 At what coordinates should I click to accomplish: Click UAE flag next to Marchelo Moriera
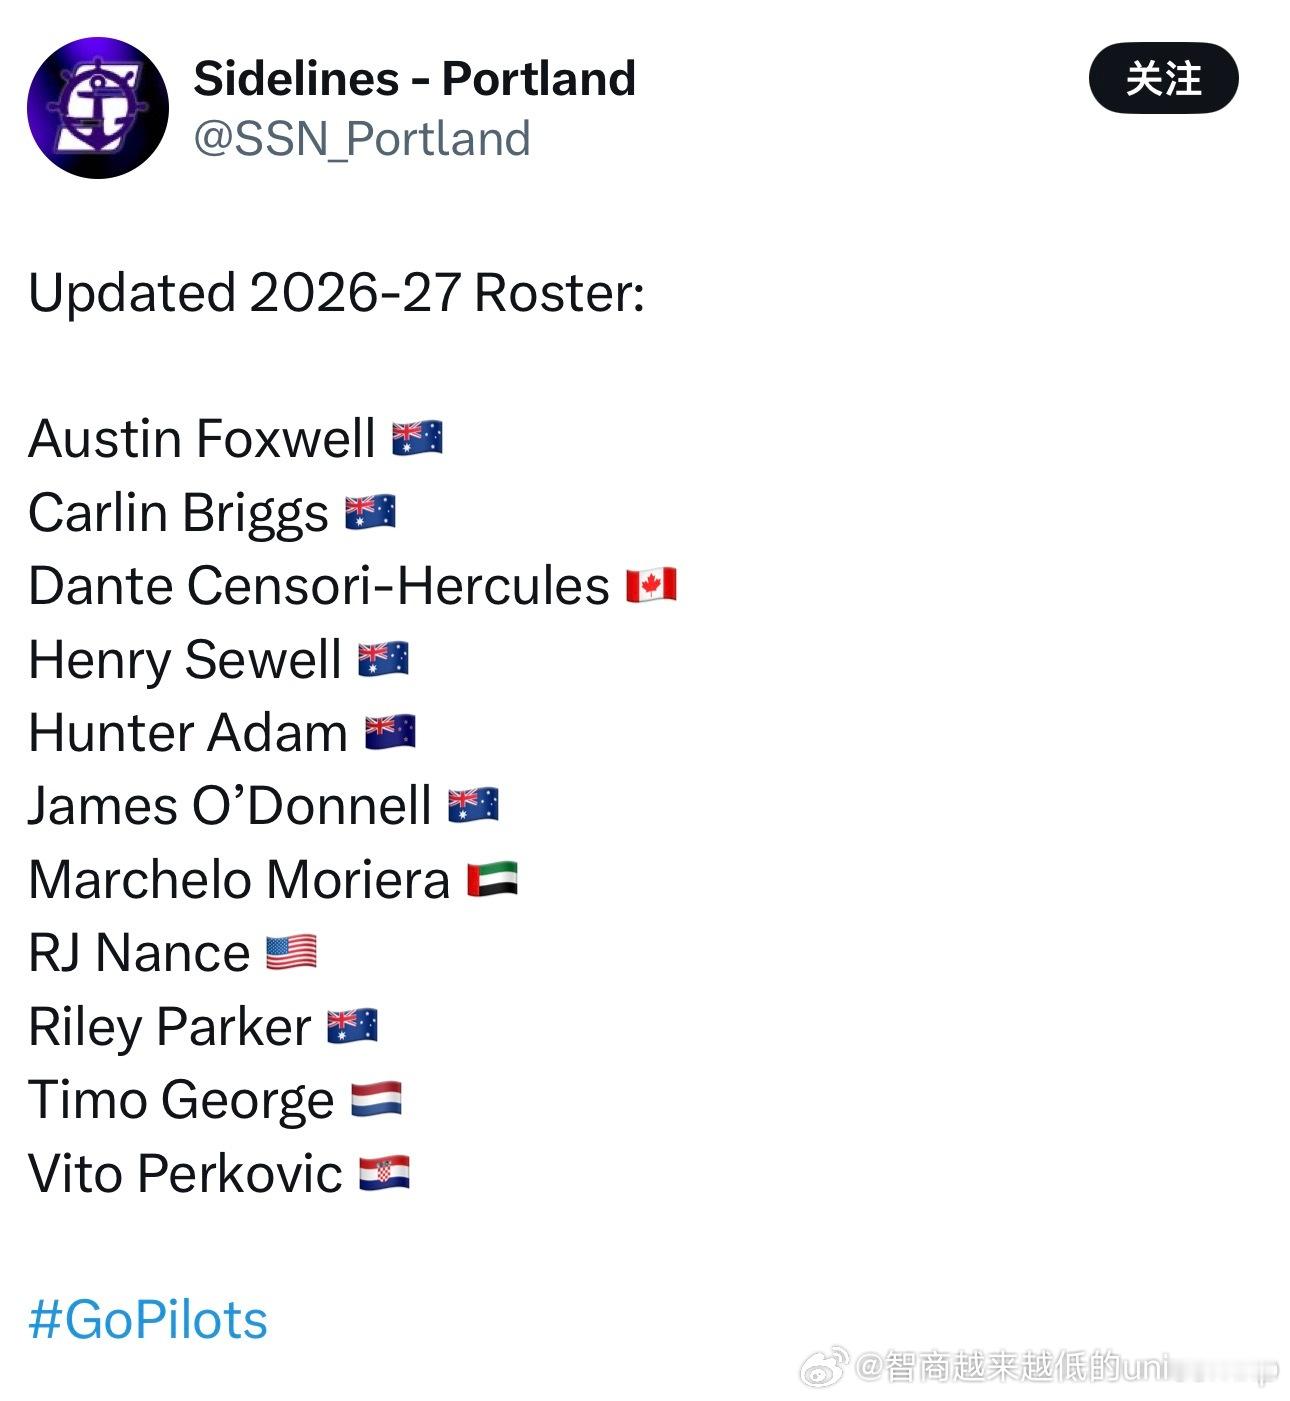492,879
